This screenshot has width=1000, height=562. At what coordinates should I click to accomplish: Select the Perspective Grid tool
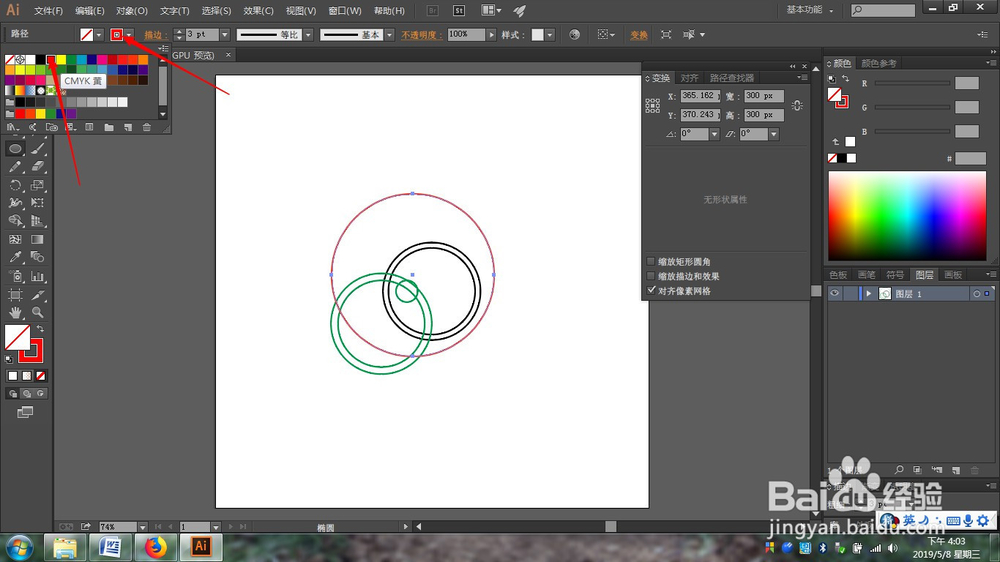tap(38, 221)
